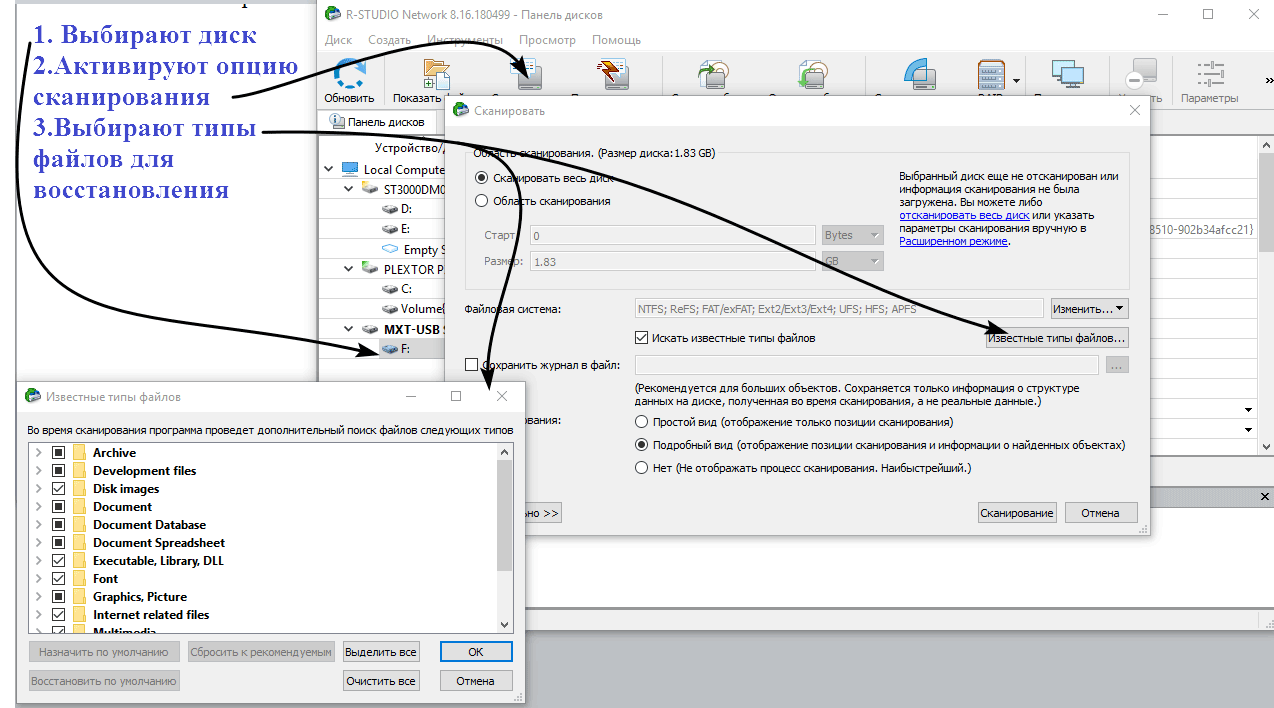
Task: Uncheck the Executable, Library, DLL checkbox
Action: click(x=58, y=561)
